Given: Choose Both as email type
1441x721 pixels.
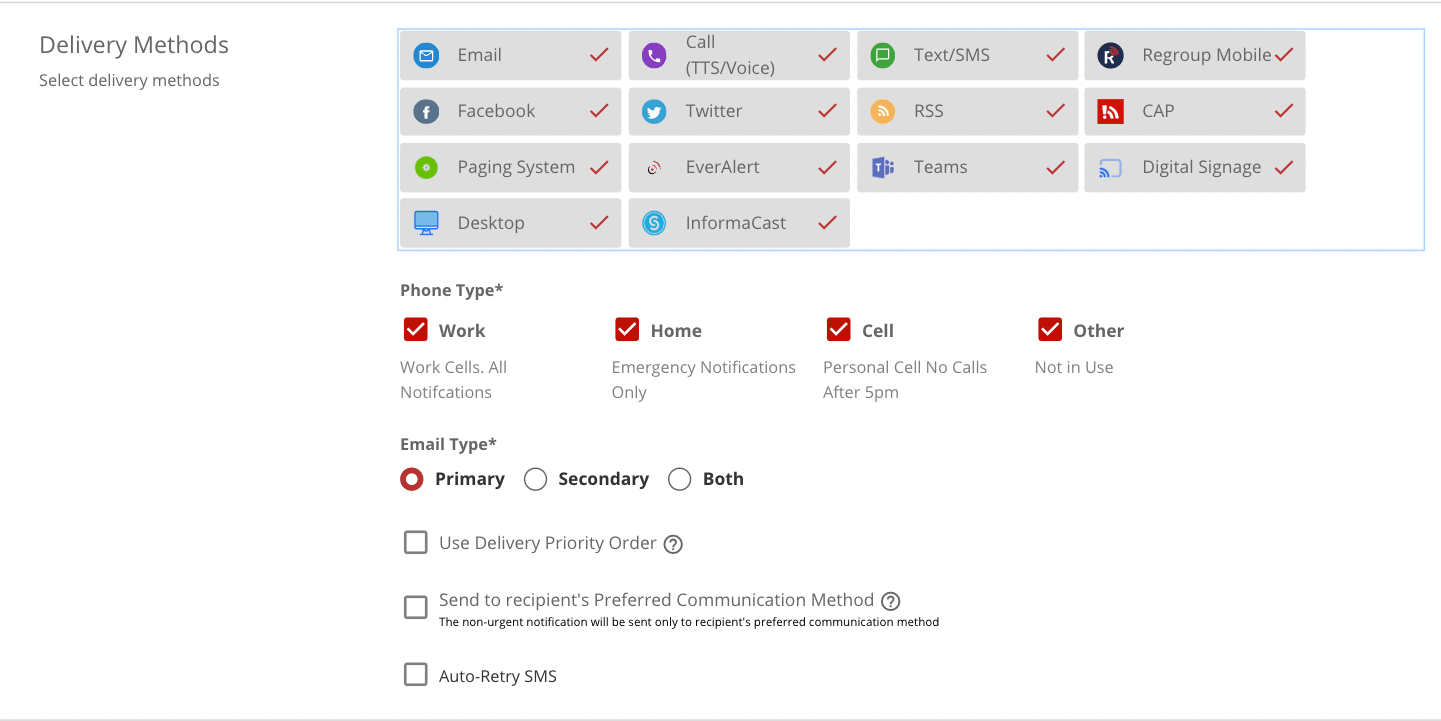Looking at the screenshot, I should 680,480.
